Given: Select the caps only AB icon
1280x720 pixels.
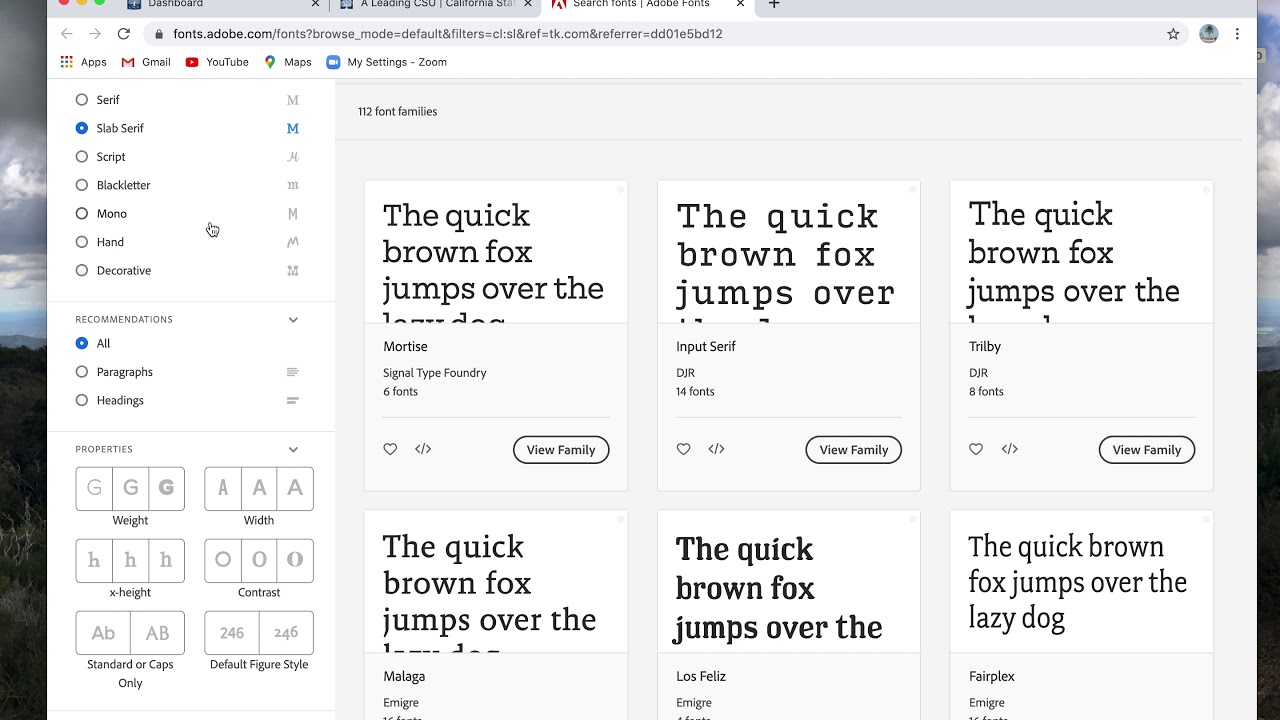Looking at the screenshot, I should pyautogui.click(x=158, y=633).
